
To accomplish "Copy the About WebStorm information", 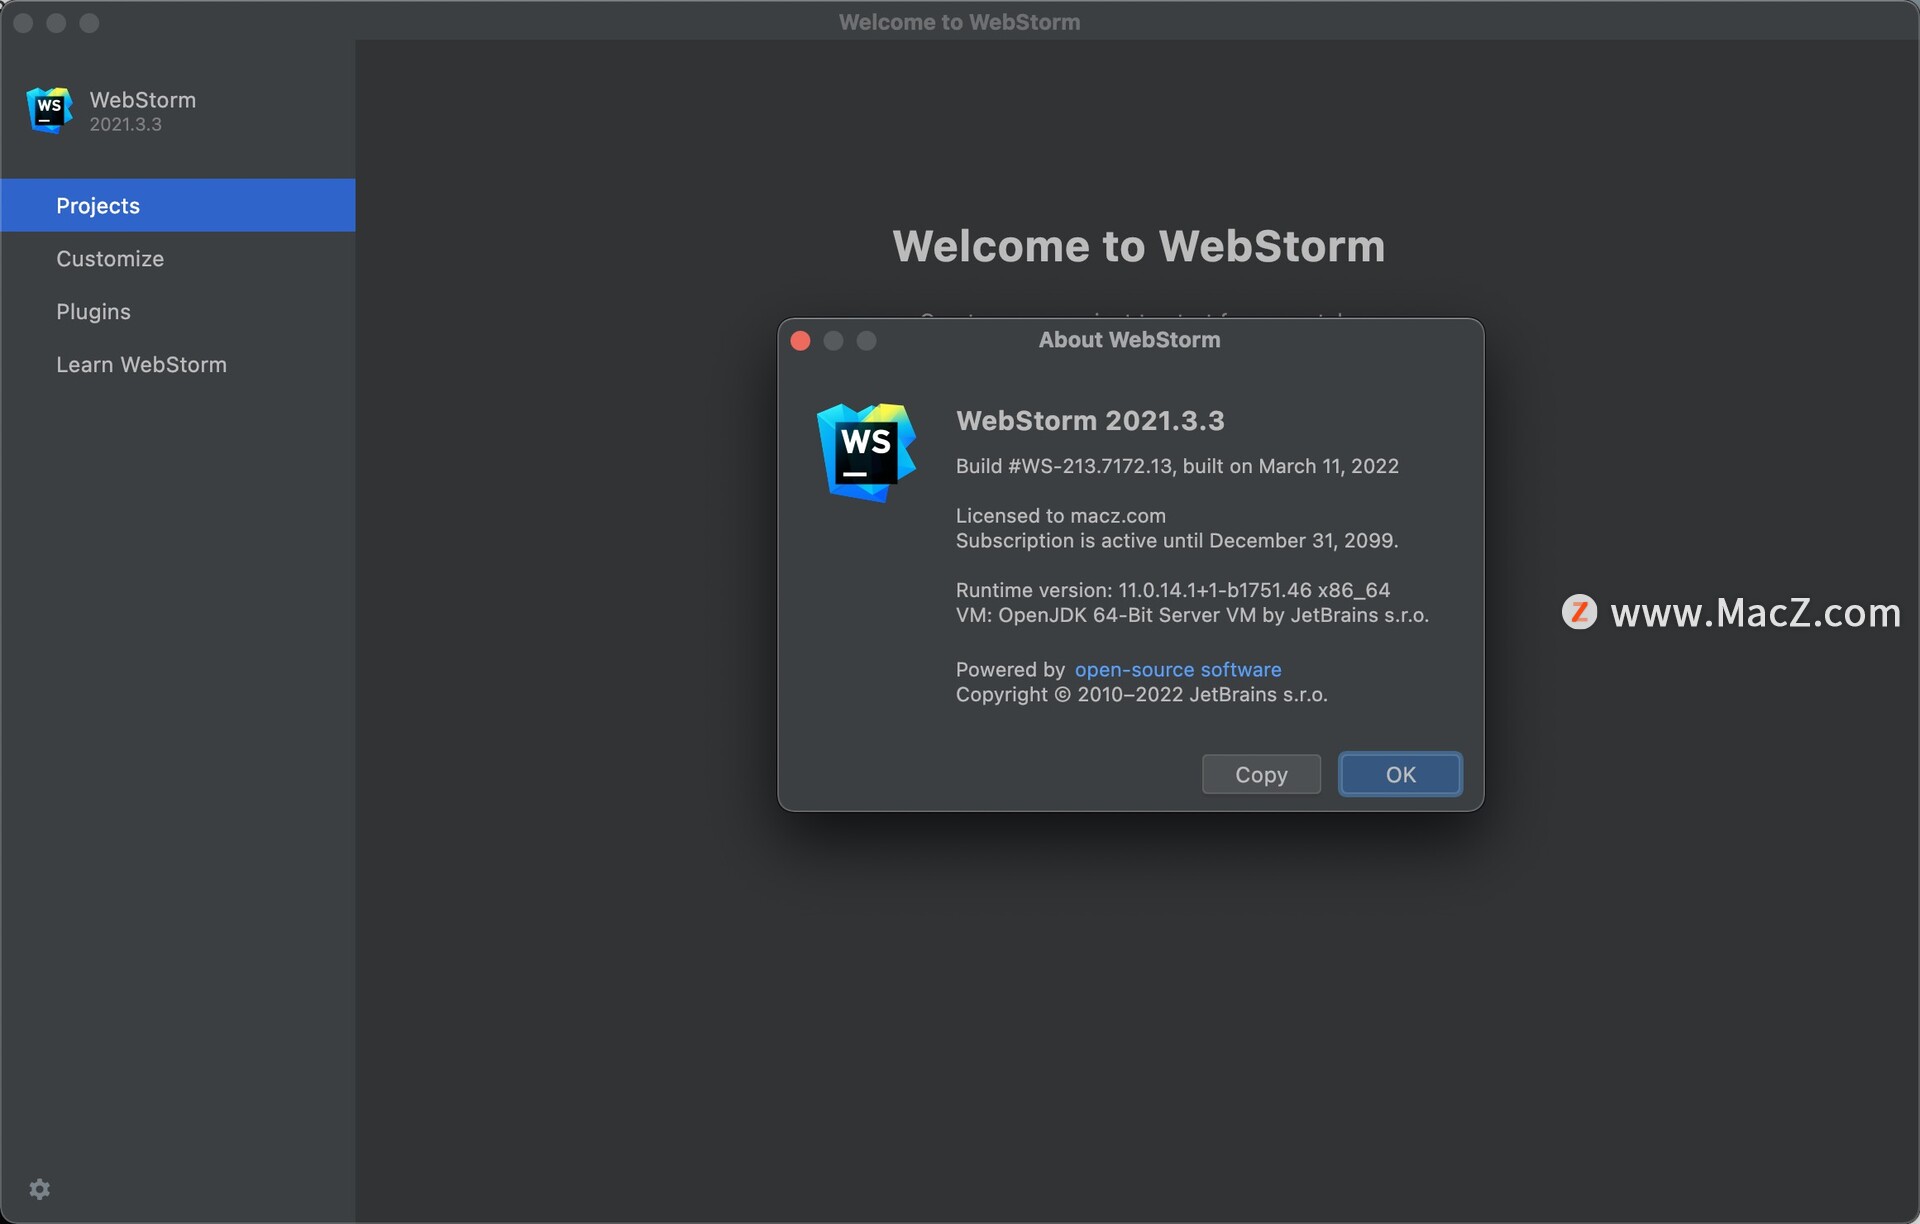I will click(1261, 774).
